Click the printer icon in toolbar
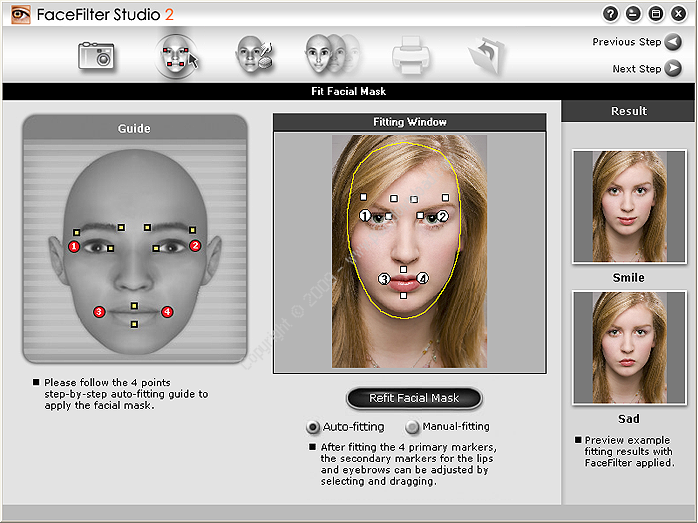Image resolution: width=698 pixels, height=523 pixels. tap(411, 56)
